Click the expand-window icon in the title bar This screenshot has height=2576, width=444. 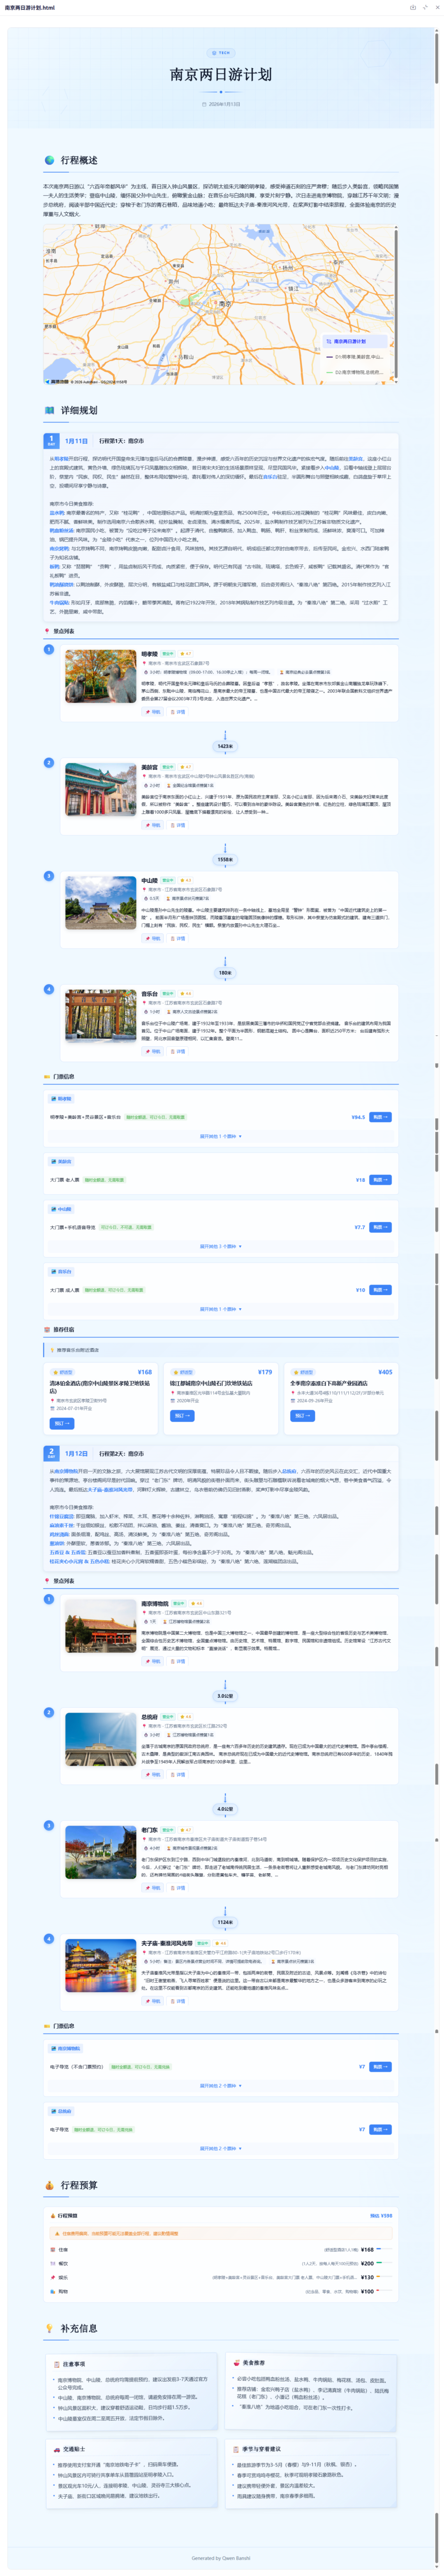click(425, 7)
